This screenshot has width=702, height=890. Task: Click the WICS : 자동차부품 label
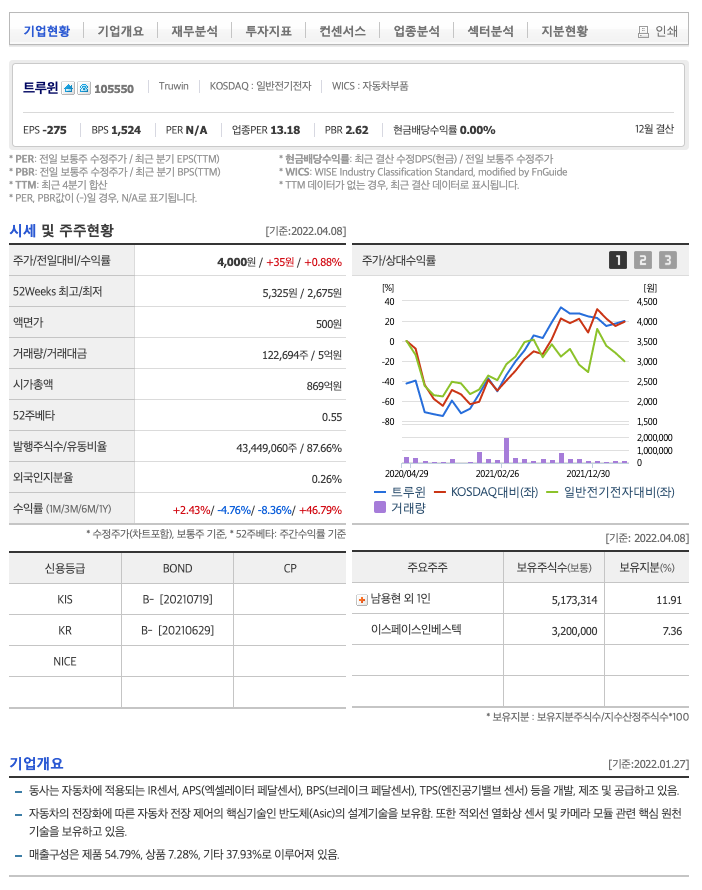click(370, 86)
